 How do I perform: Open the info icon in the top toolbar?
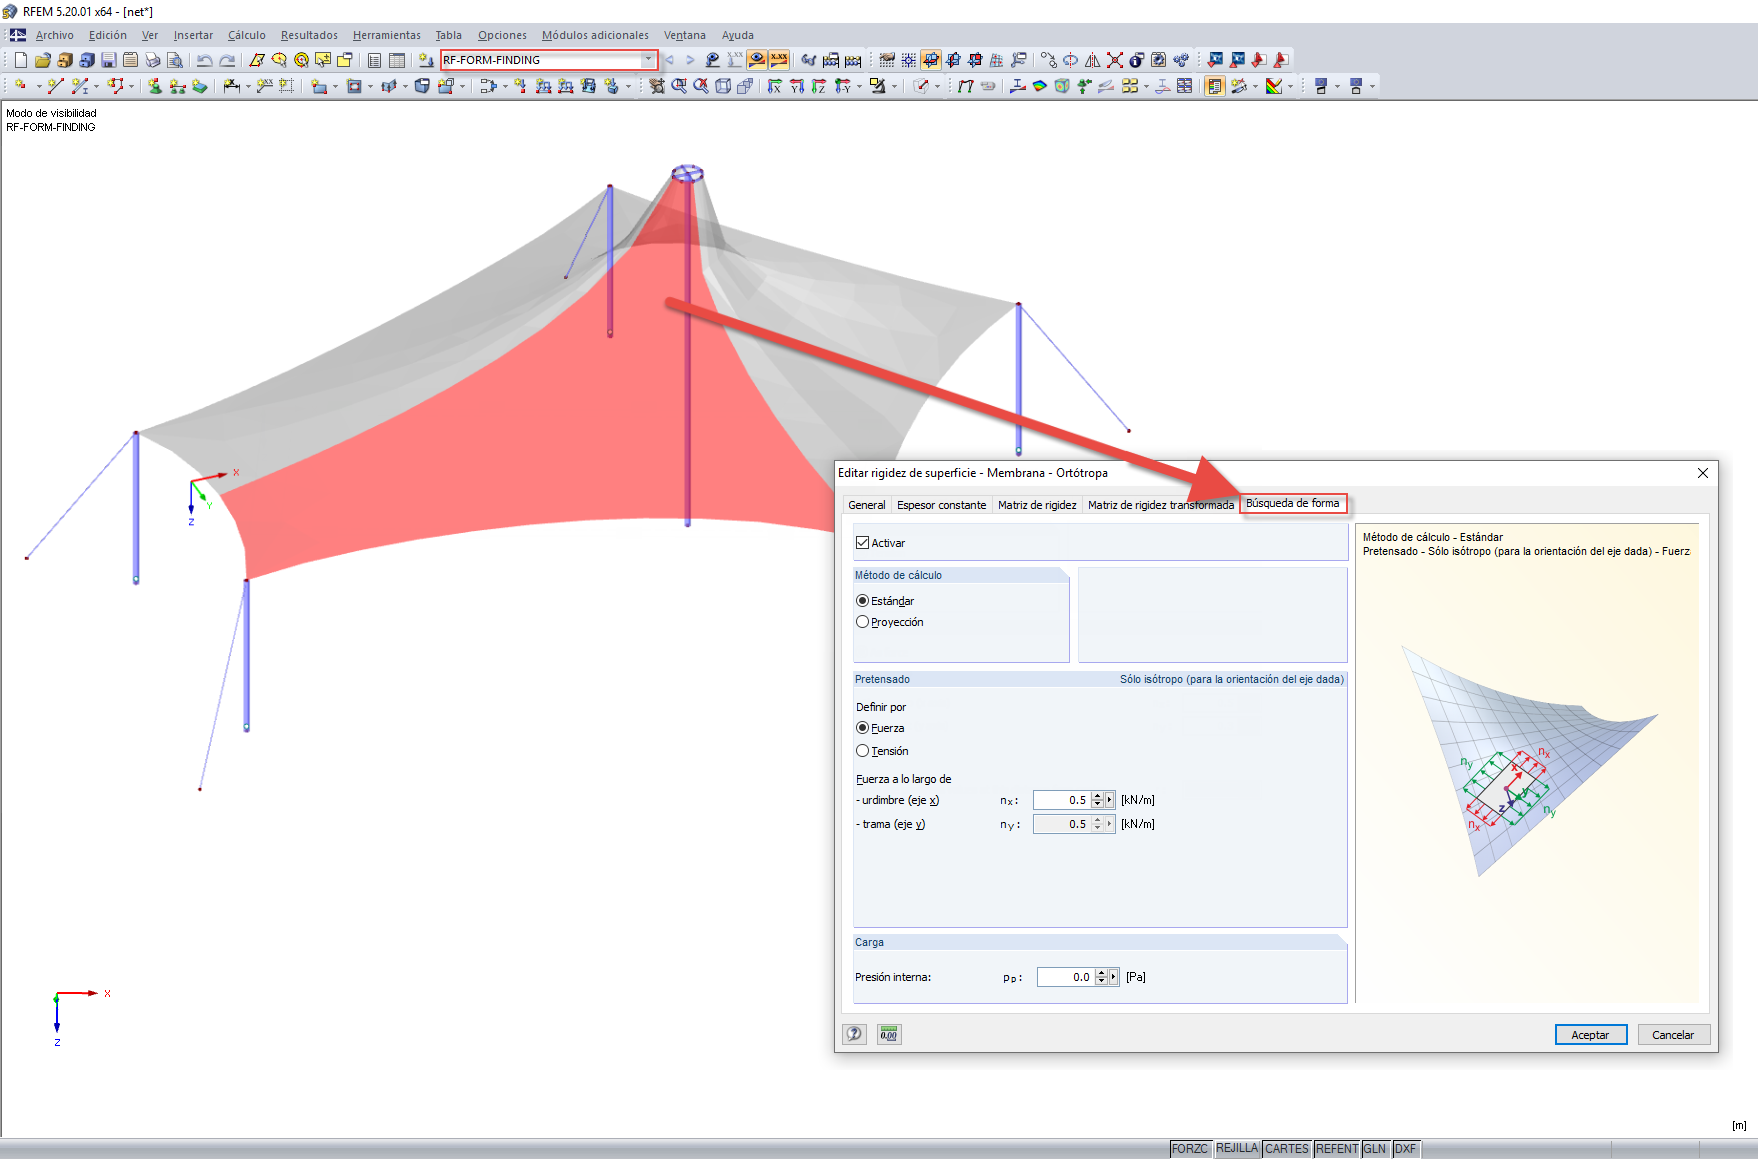point(1137,60)
